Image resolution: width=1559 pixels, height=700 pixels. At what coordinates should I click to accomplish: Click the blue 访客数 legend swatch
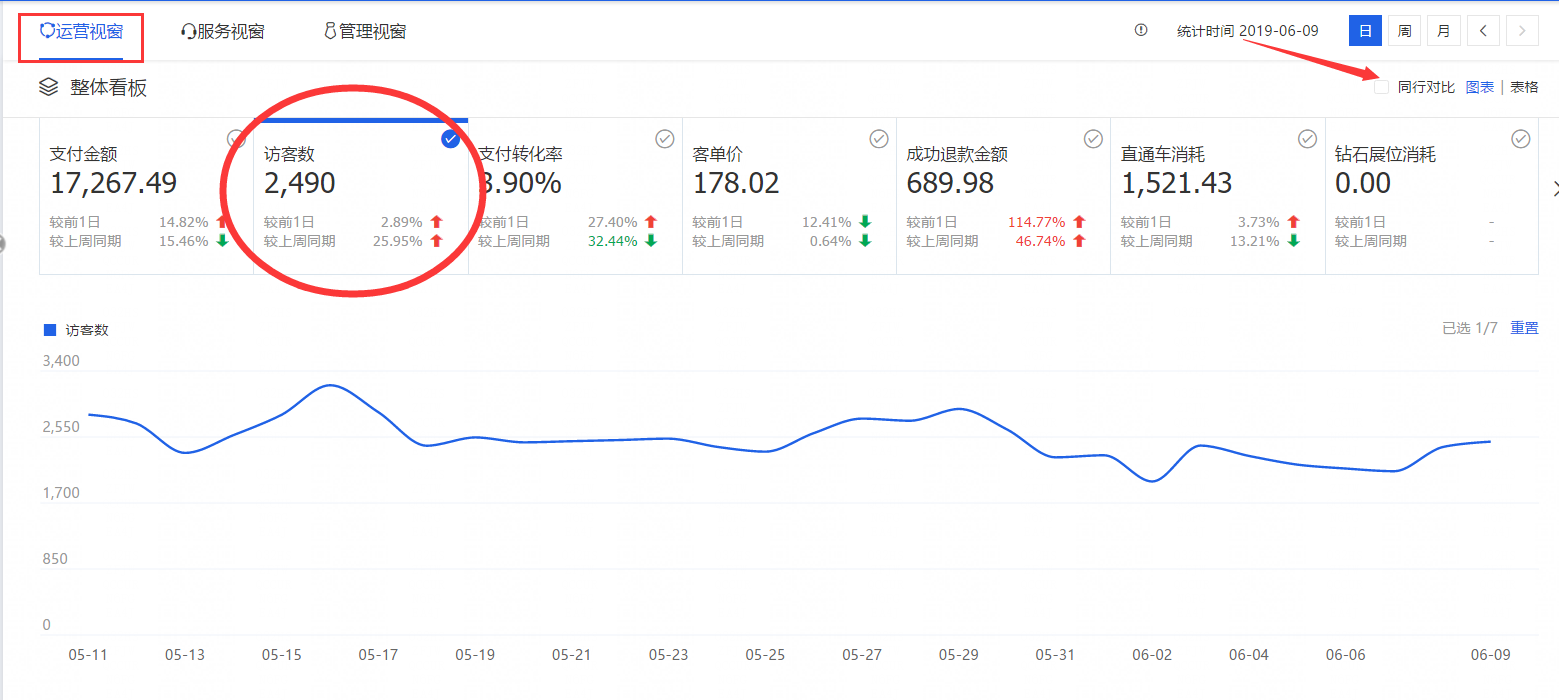[50, 330]
